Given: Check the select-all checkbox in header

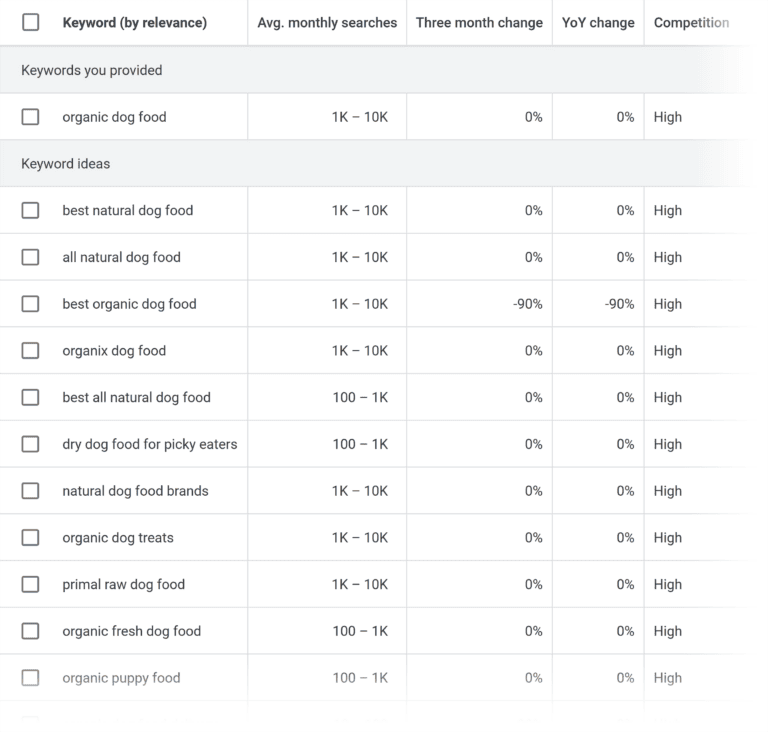Looking at the screenshot, I should coord(30,22).
